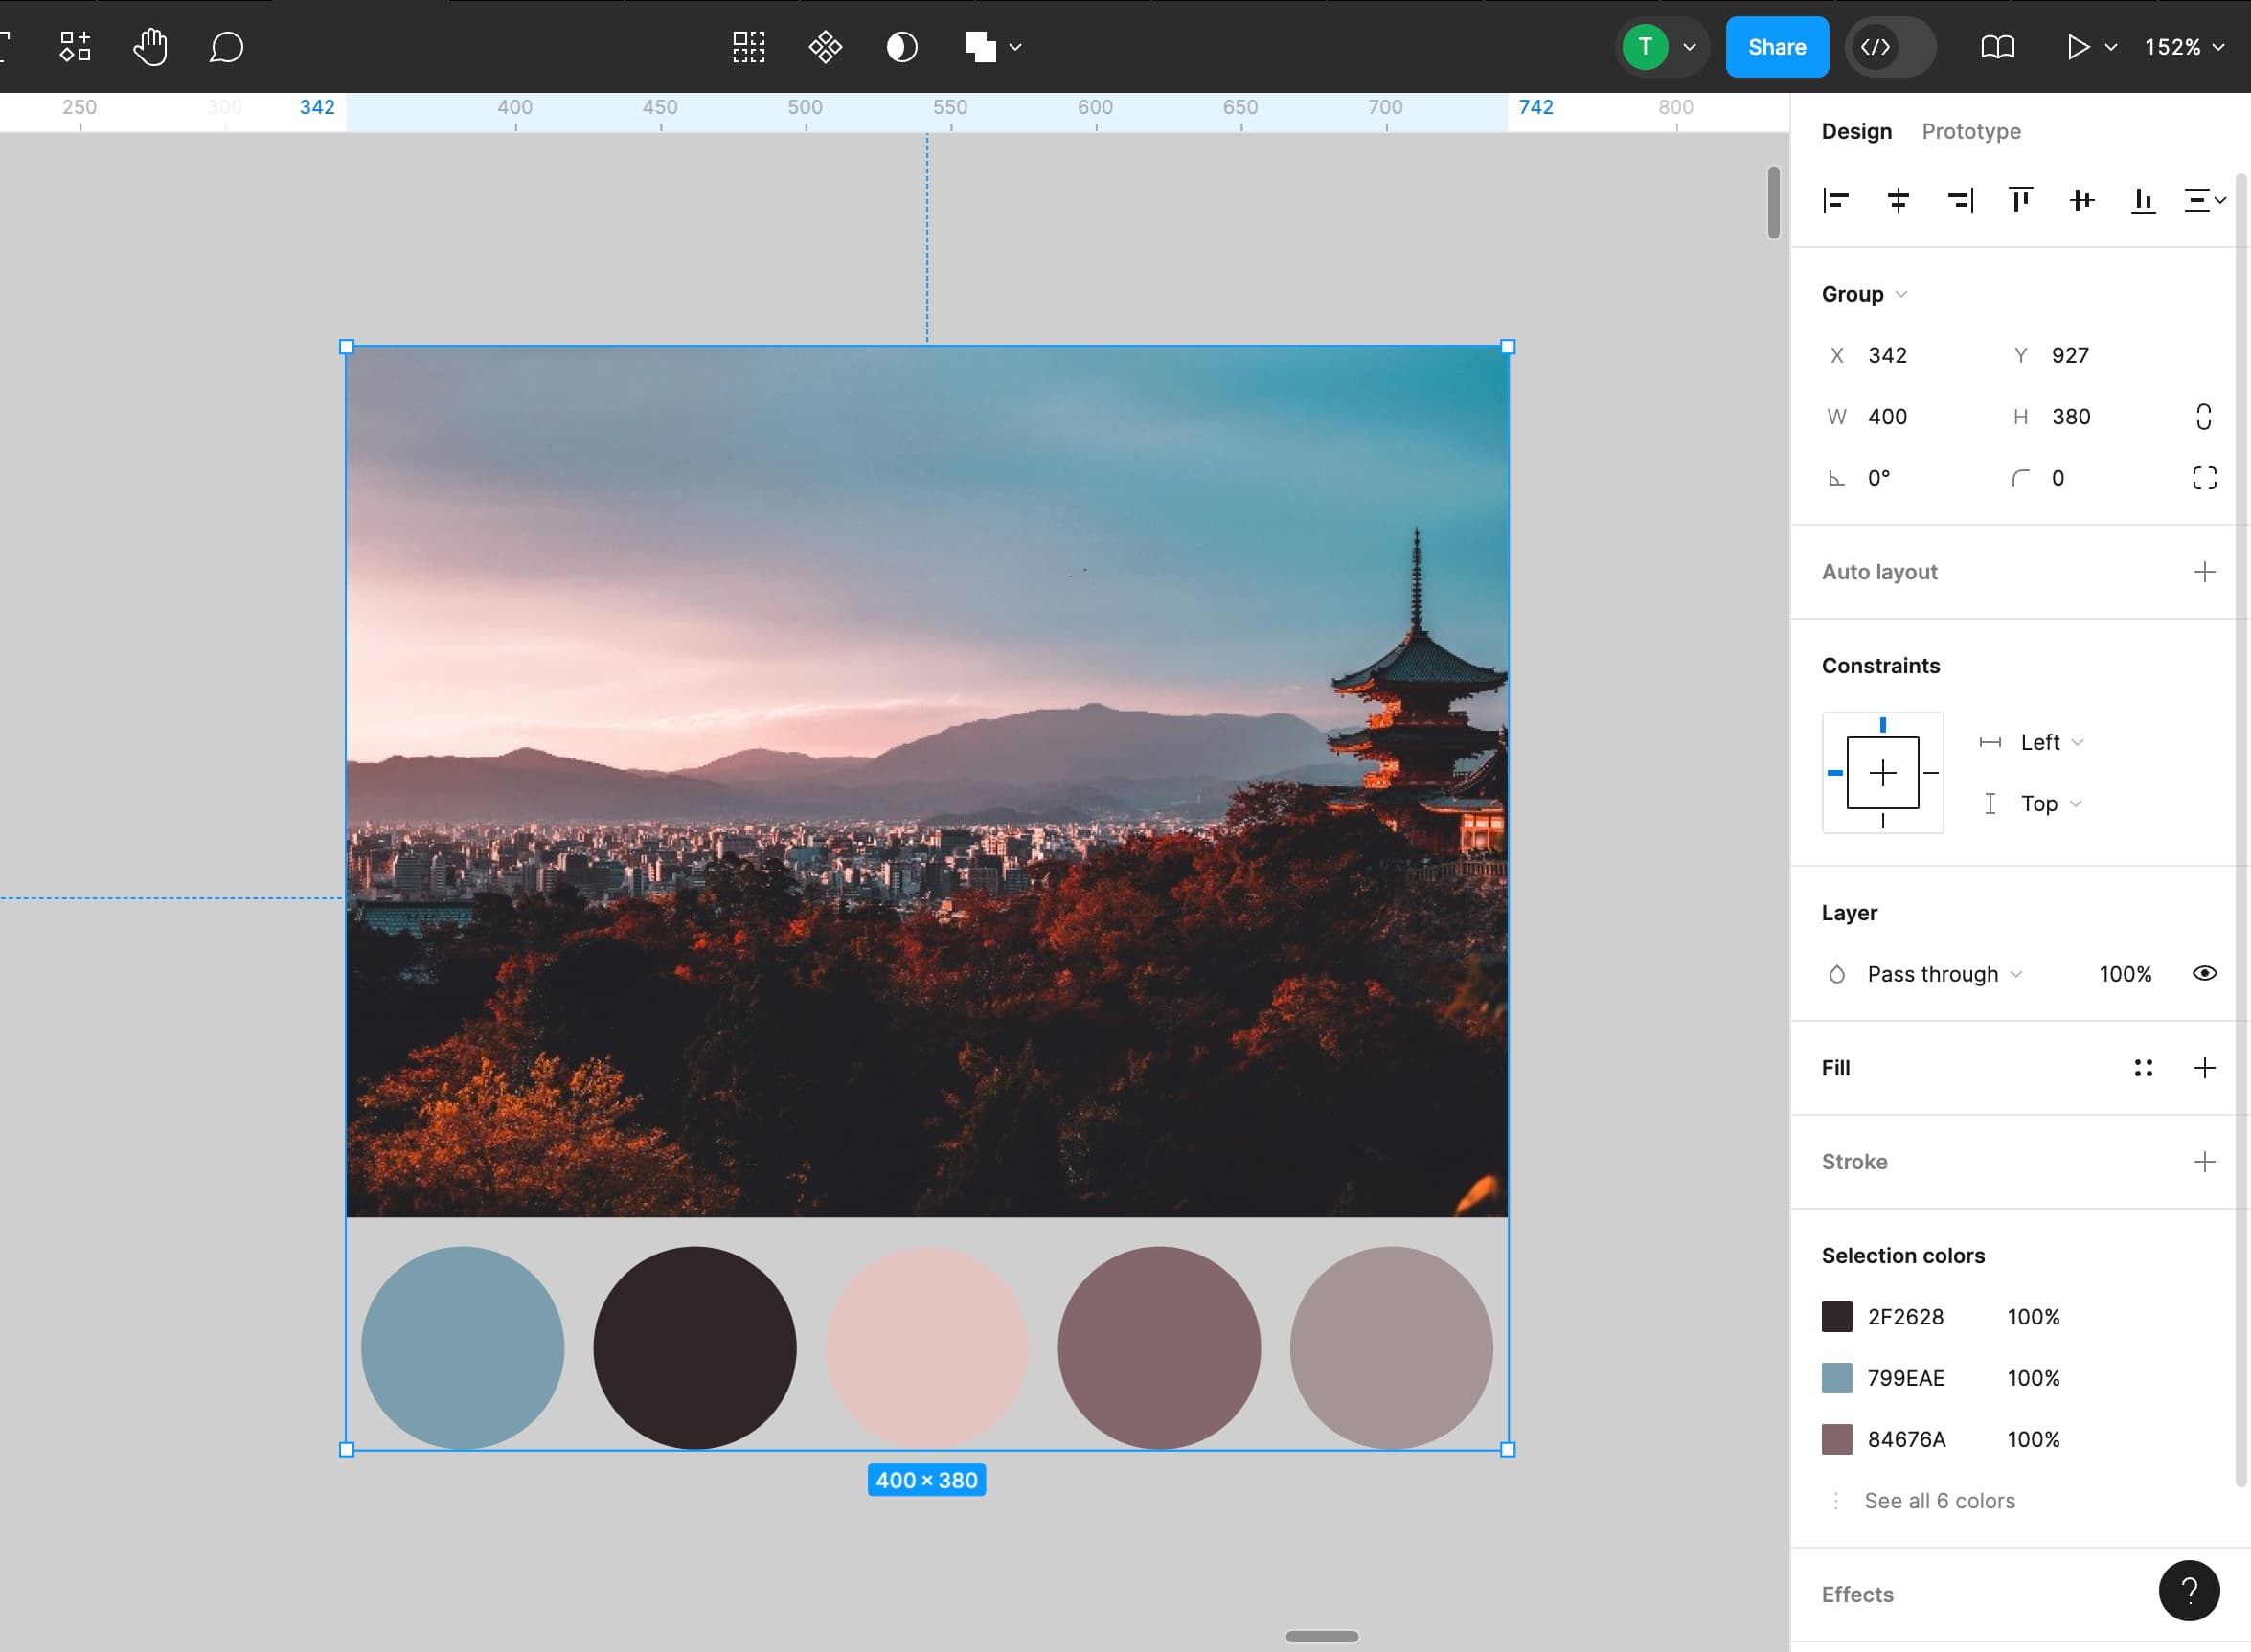
Task: Select the Comment tool
Action: tap(226, 46)
